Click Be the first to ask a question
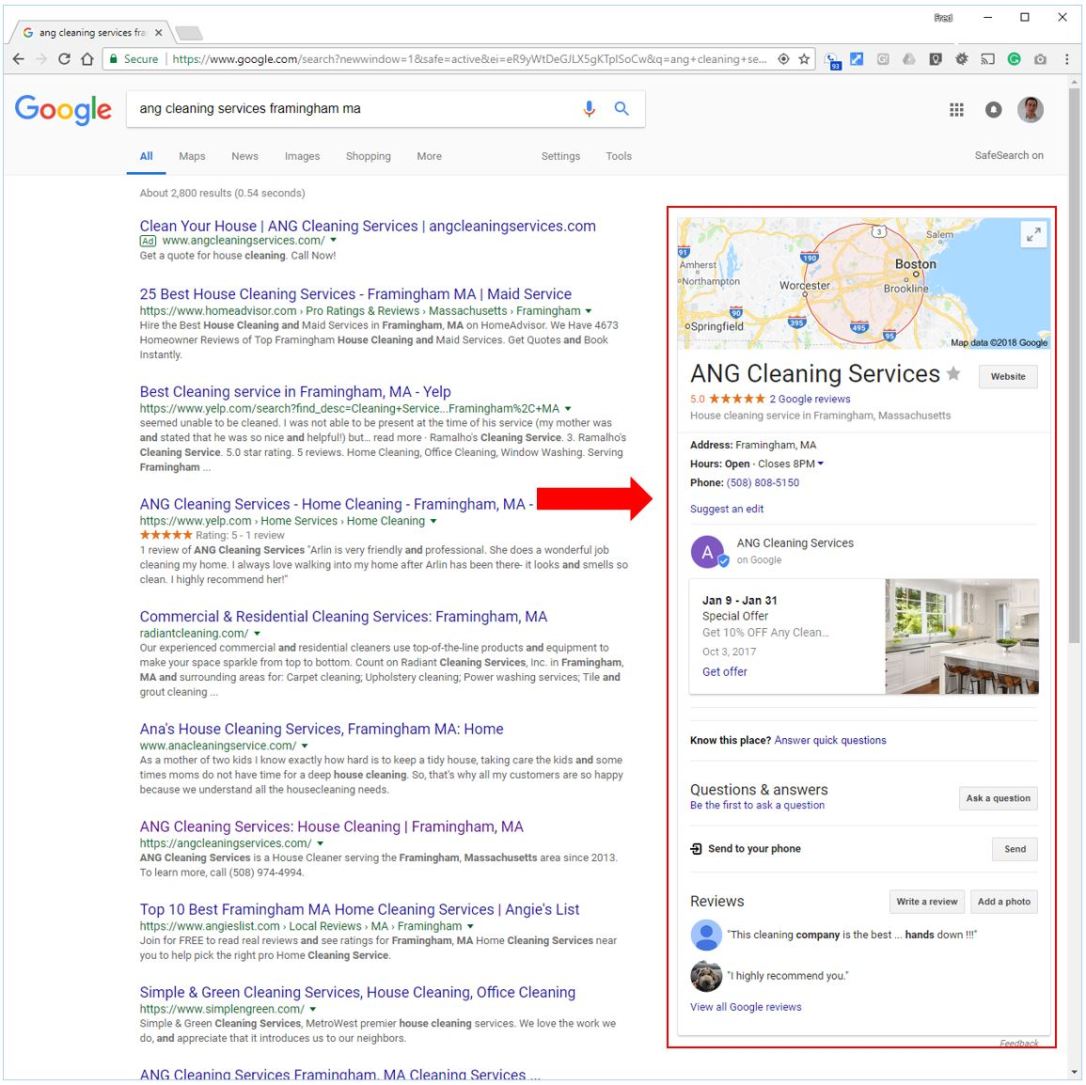1086x1085 pixels. point(757,805)
